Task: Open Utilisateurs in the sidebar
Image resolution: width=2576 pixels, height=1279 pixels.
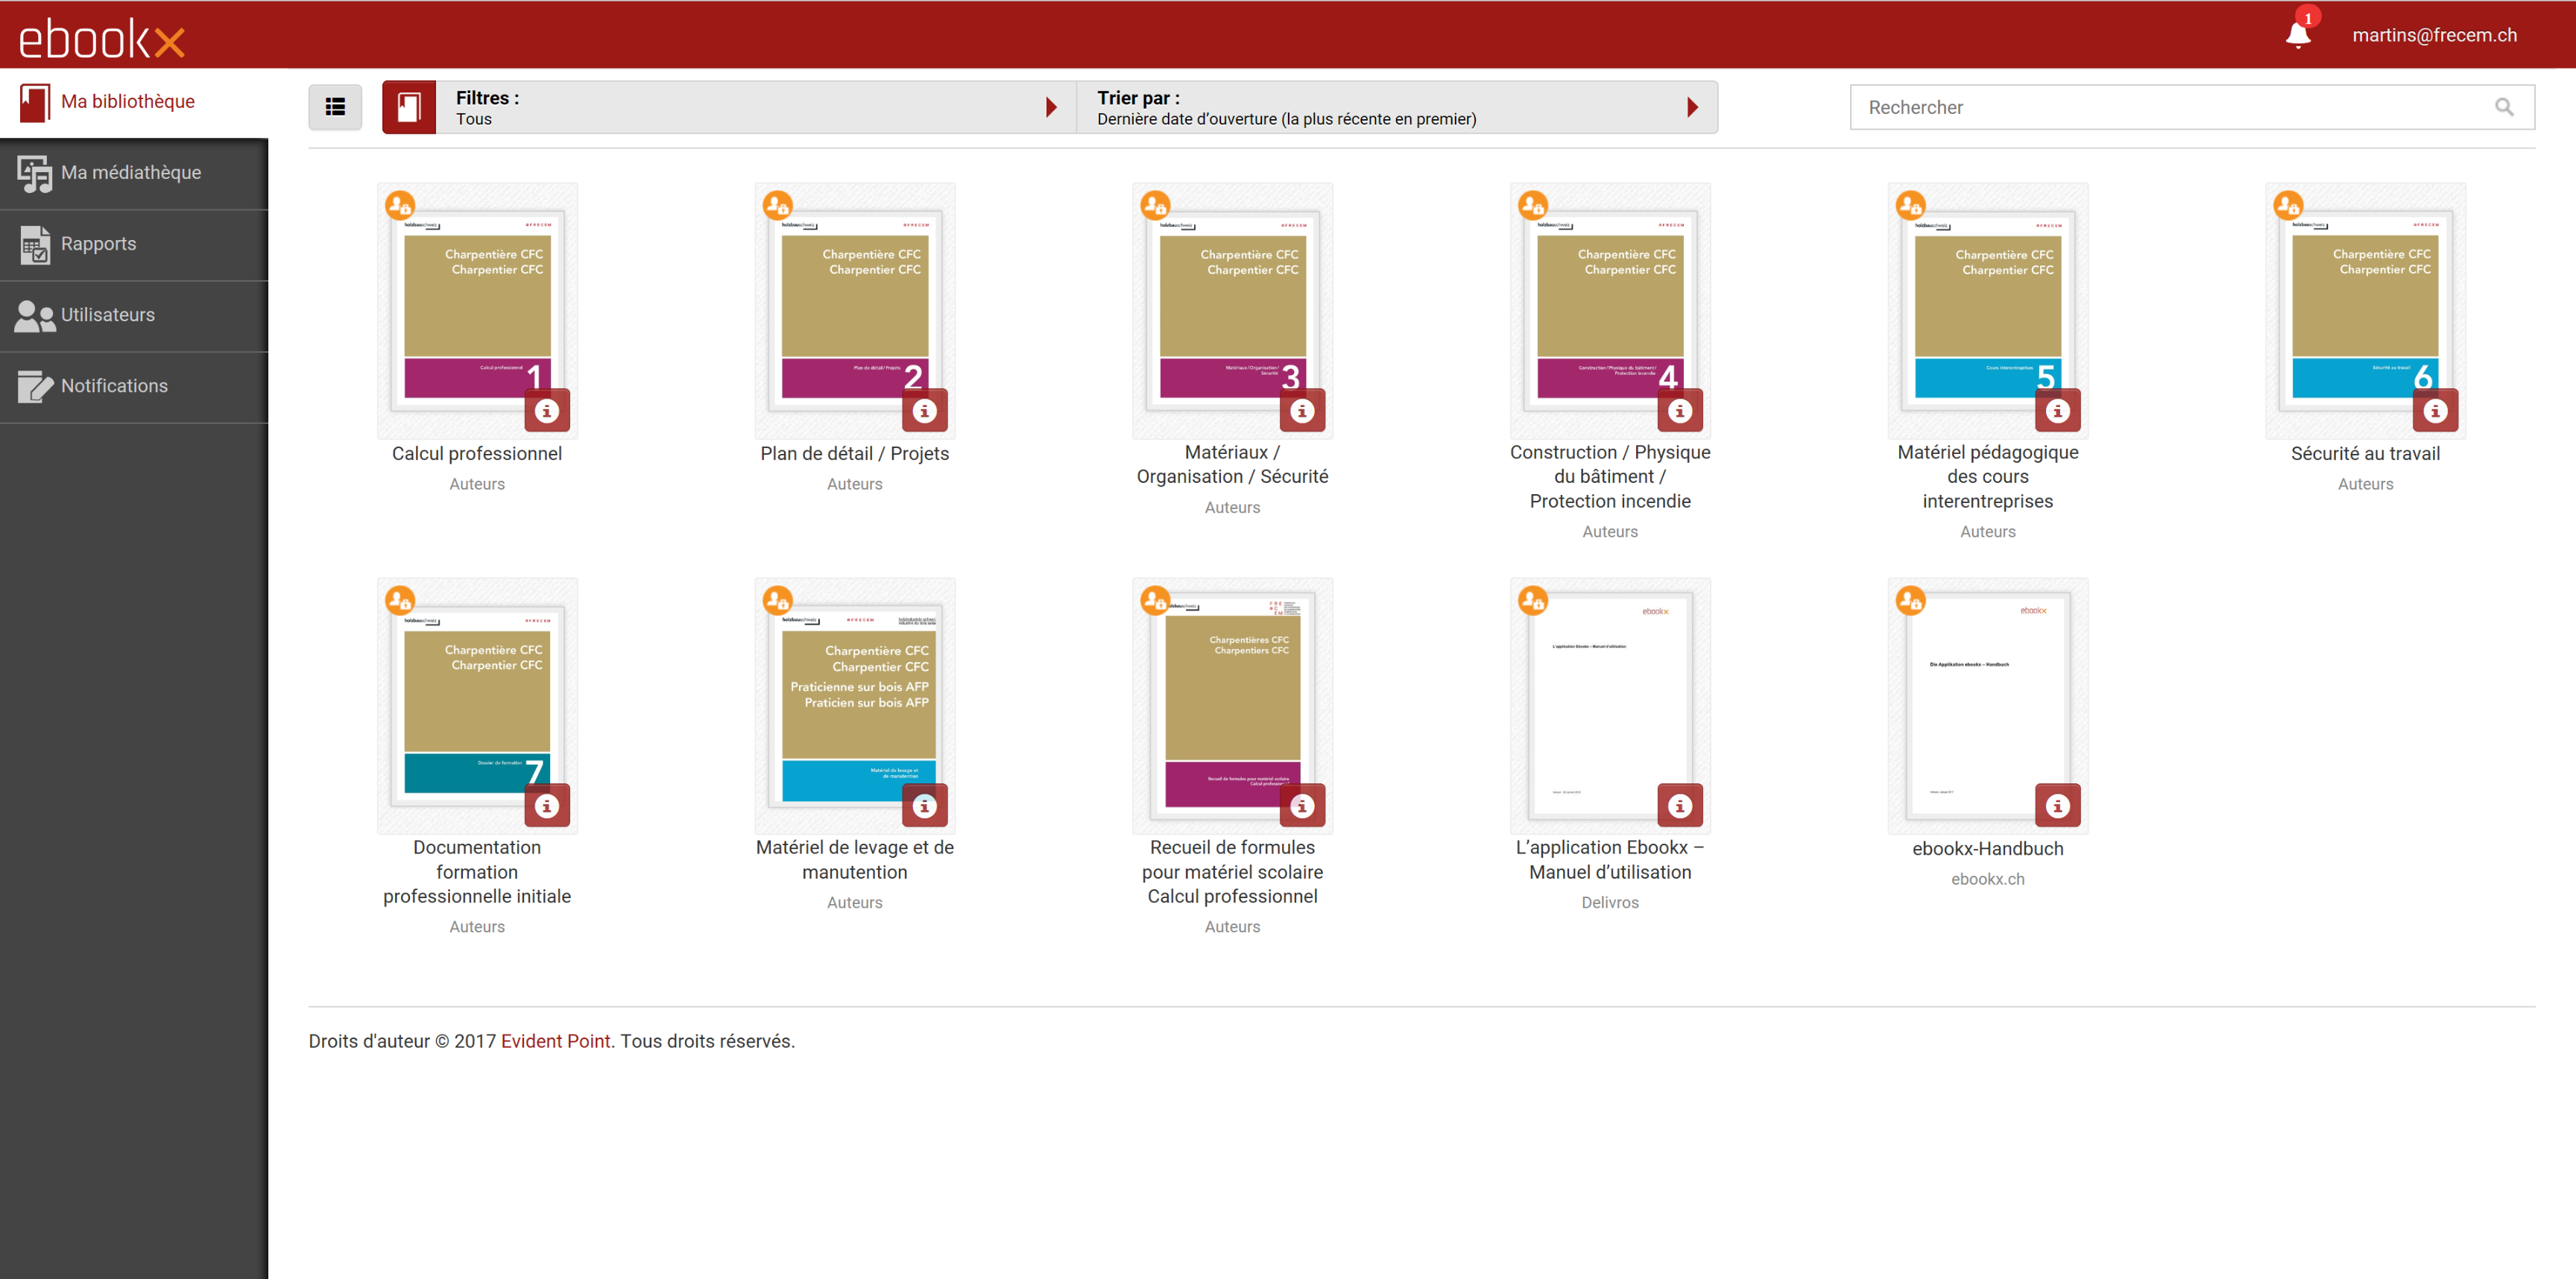Action: 107,315
